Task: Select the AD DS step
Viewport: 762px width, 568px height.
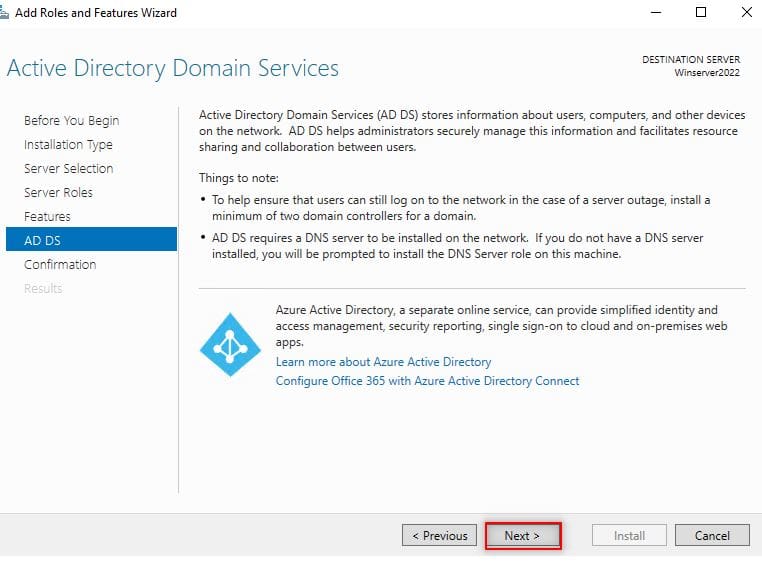Action: (x=91, y=240)
